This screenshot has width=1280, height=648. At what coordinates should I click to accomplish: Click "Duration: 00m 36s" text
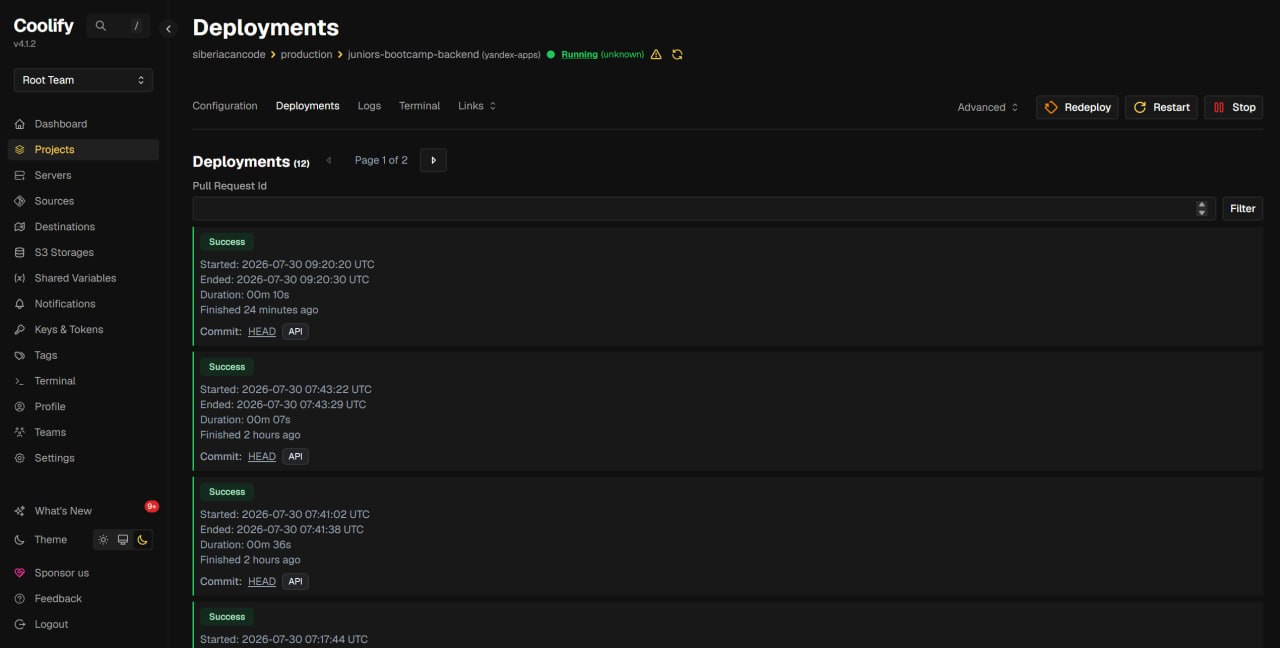[x=246, y=545]
